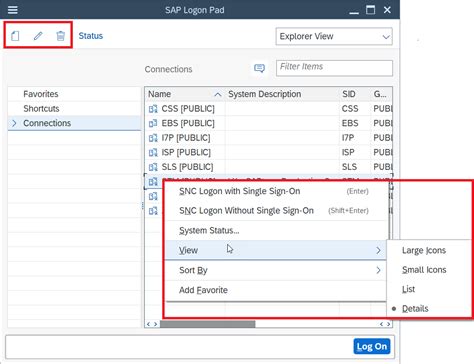
Task: Click the Log On button
Action: pyautogui.click(x=372, y=347)
